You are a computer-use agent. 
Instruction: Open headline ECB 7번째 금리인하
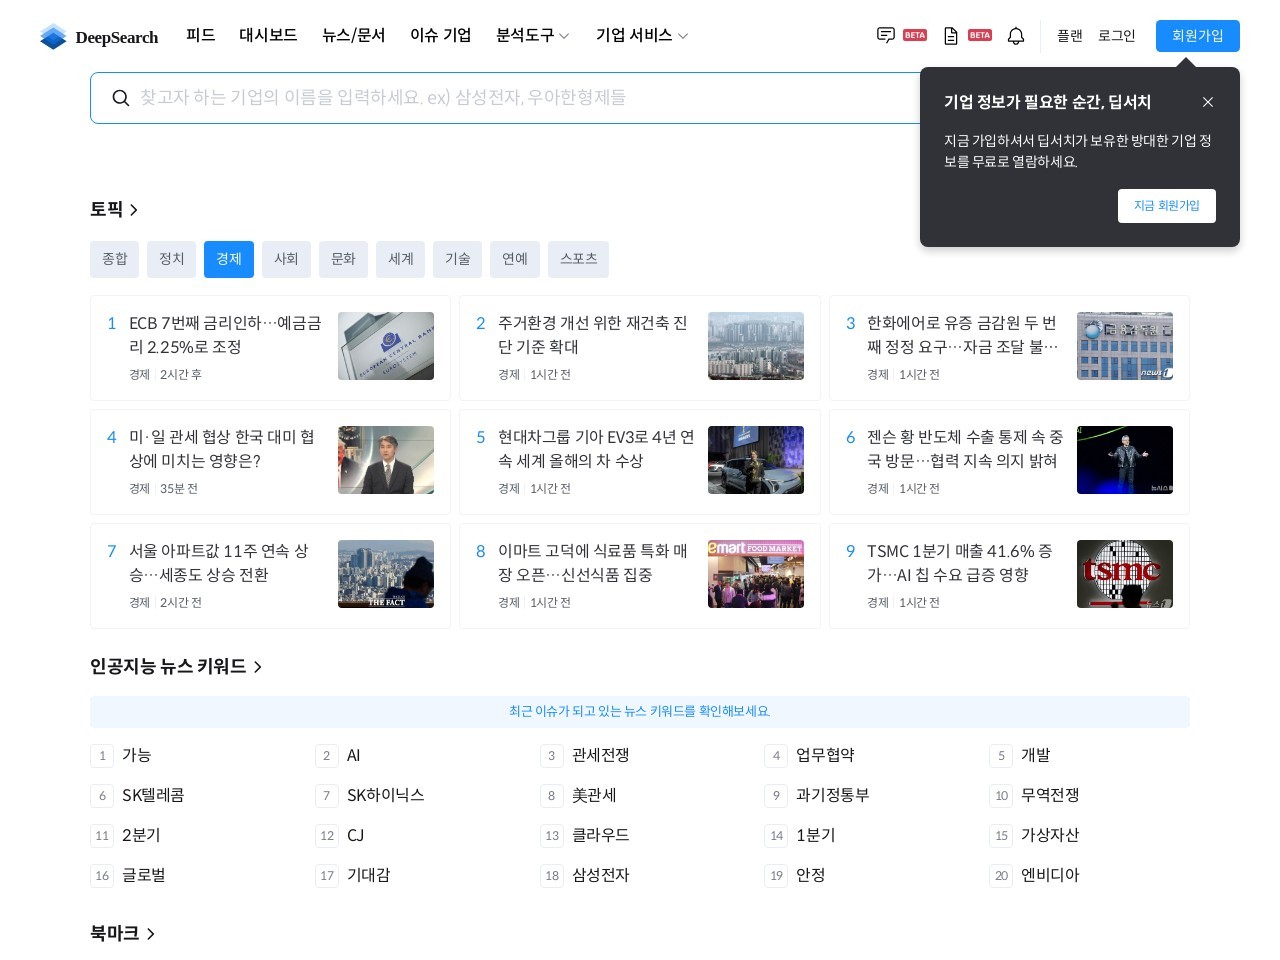tap(225, 335)
